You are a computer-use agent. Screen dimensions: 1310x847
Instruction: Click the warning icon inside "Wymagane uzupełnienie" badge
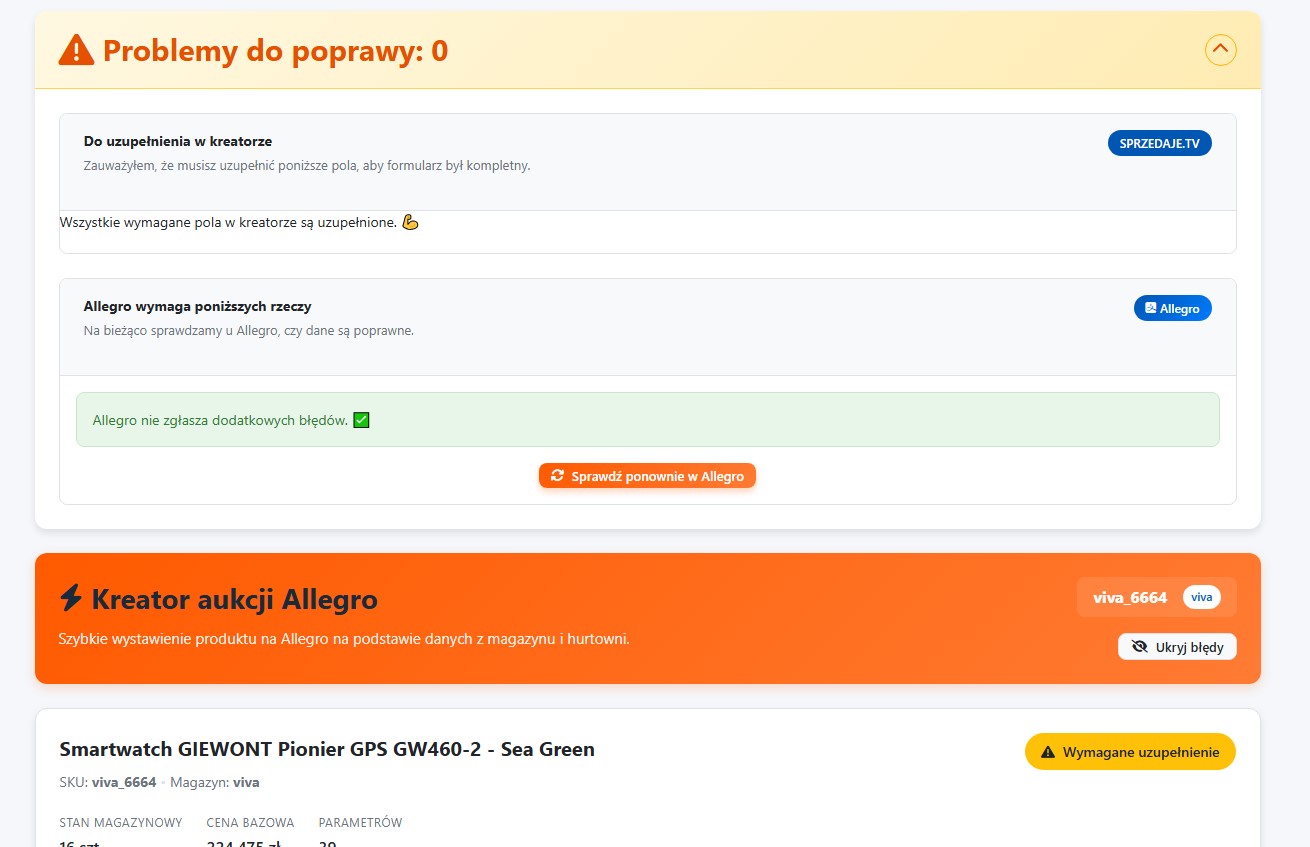(1047, 751)
